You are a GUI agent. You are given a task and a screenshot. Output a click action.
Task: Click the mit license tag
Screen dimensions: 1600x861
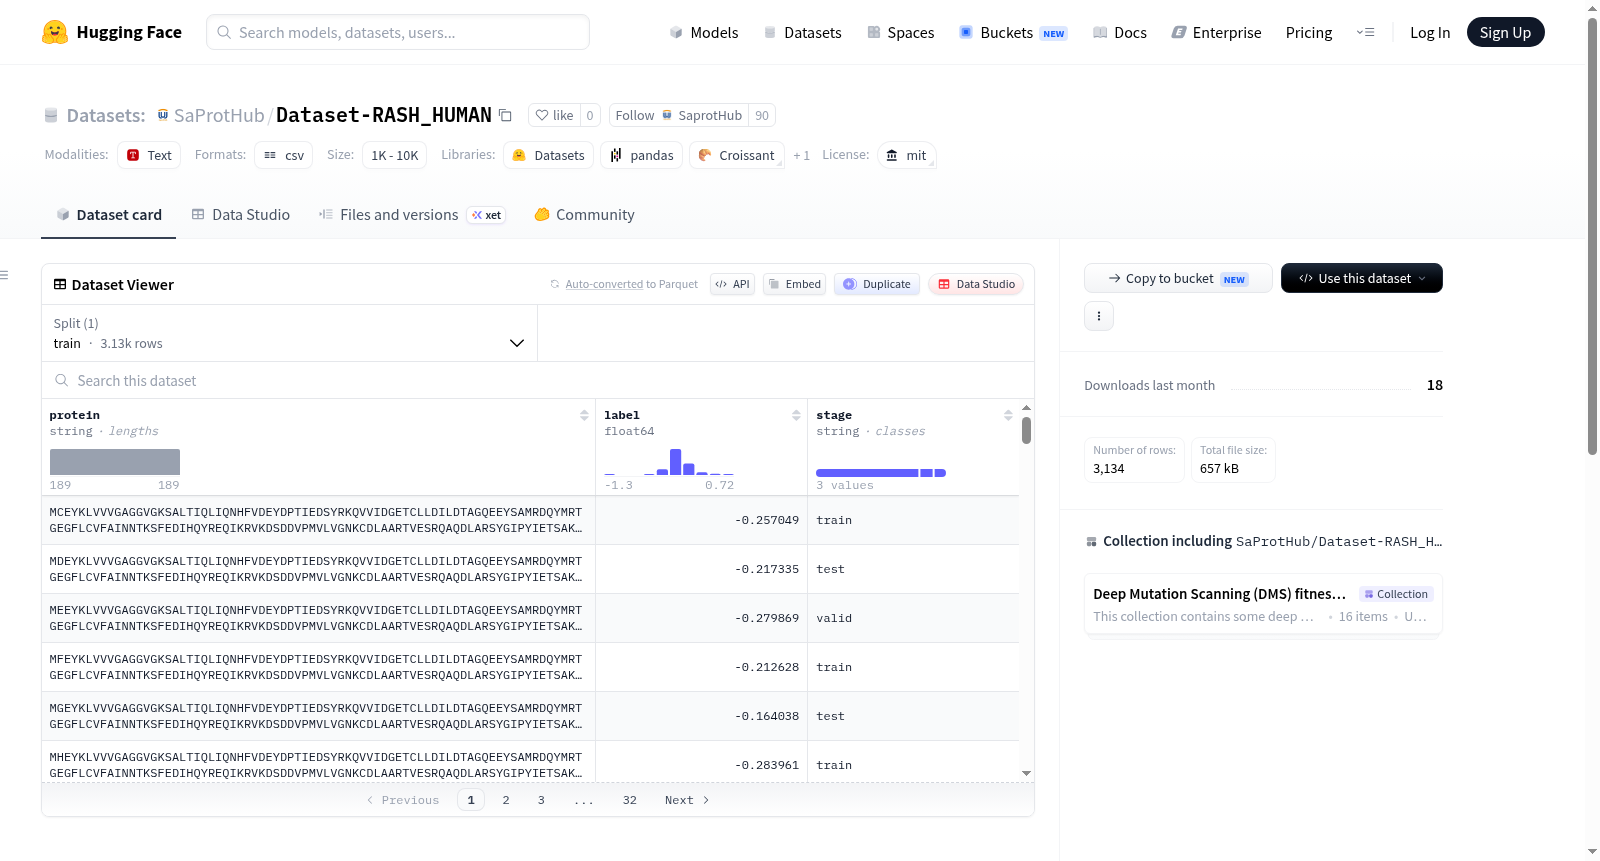click(906, 155)
